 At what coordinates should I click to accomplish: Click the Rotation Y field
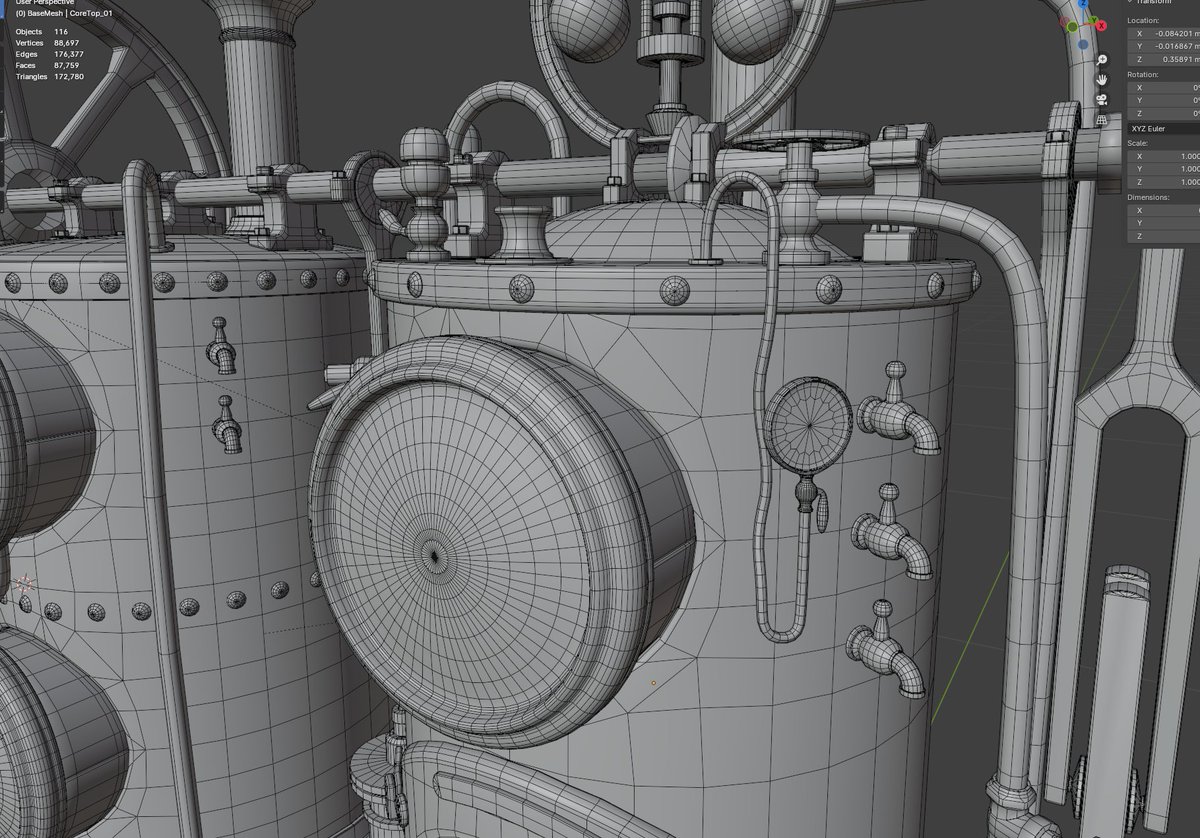pyautogui.click(x=1164, y=101)
